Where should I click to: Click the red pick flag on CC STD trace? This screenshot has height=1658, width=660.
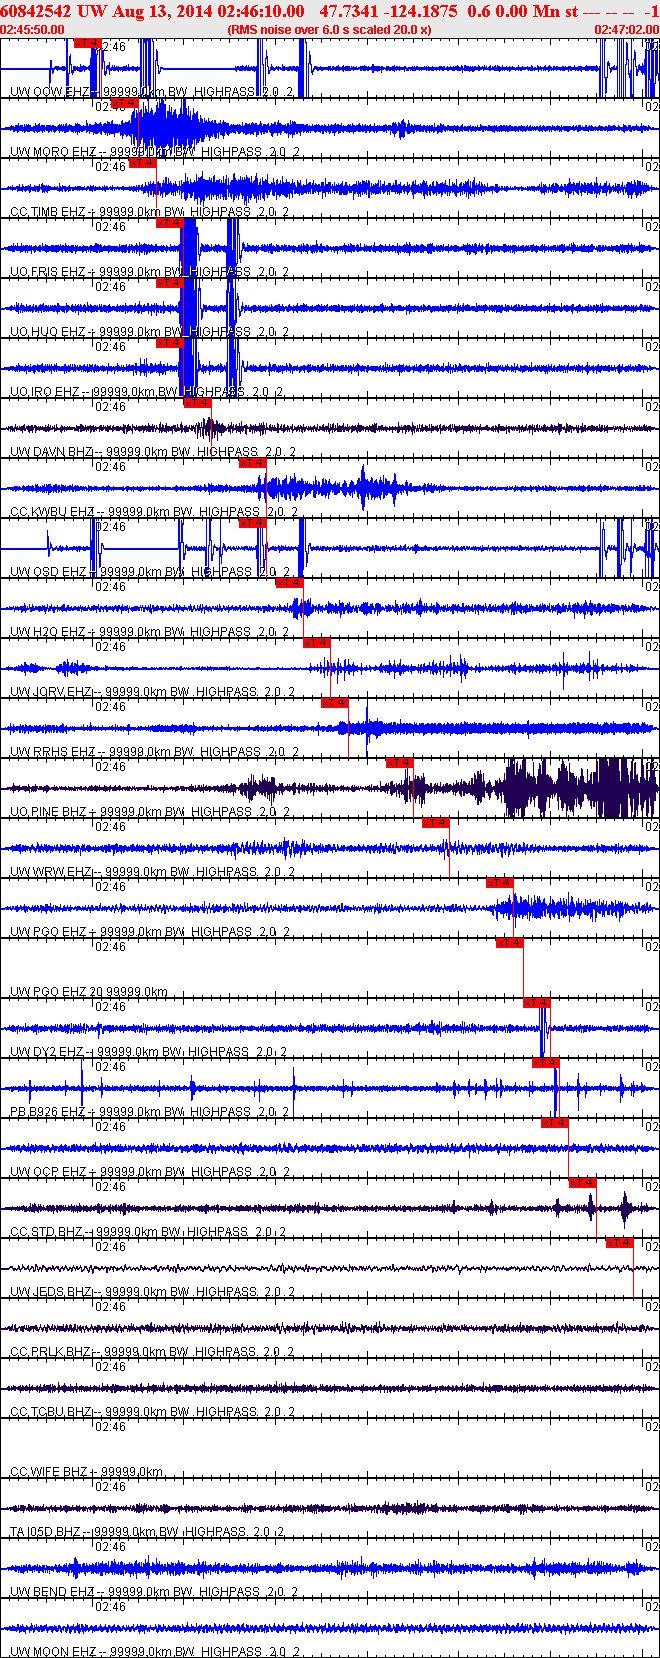click(583, 1183)
